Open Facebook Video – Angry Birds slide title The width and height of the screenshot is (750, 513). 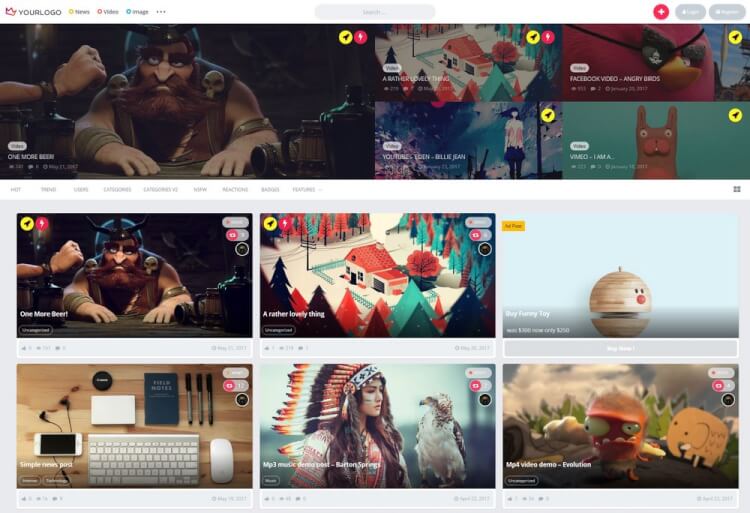click(x=615, y=78)
